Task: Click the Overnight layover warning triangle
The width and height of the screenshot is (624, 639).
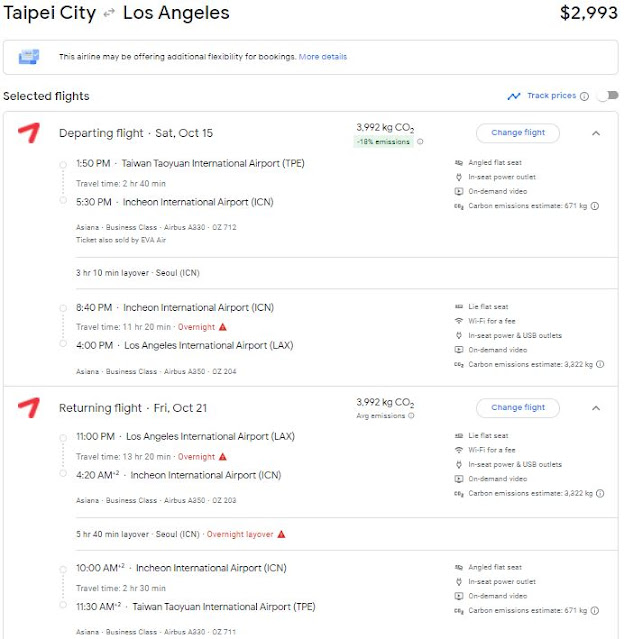Action: pyautogui.click(x=282, y=534)
